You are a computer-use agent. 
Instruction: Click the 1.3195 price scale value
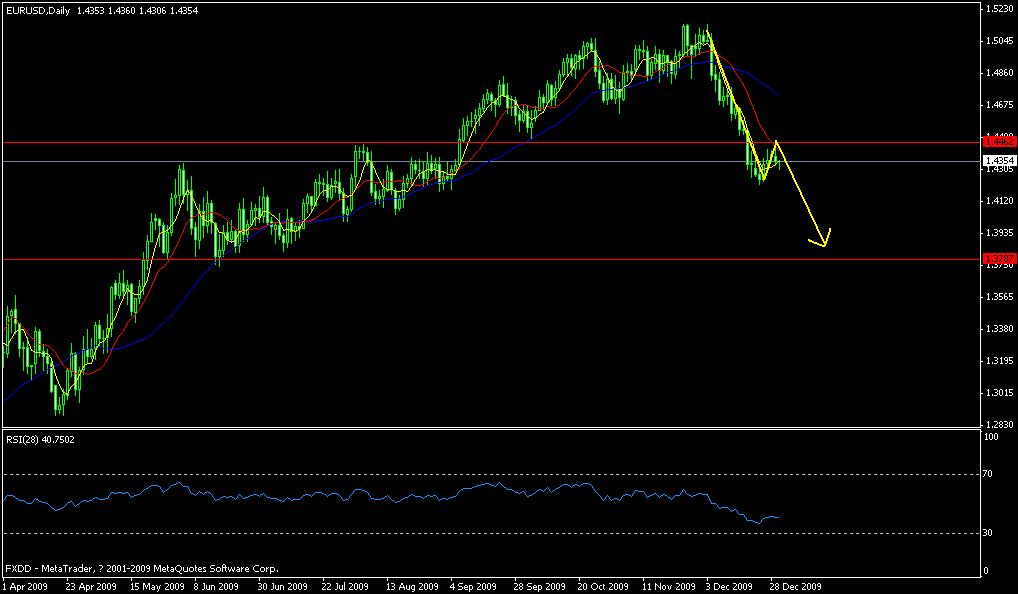(x=1000, y=360)
